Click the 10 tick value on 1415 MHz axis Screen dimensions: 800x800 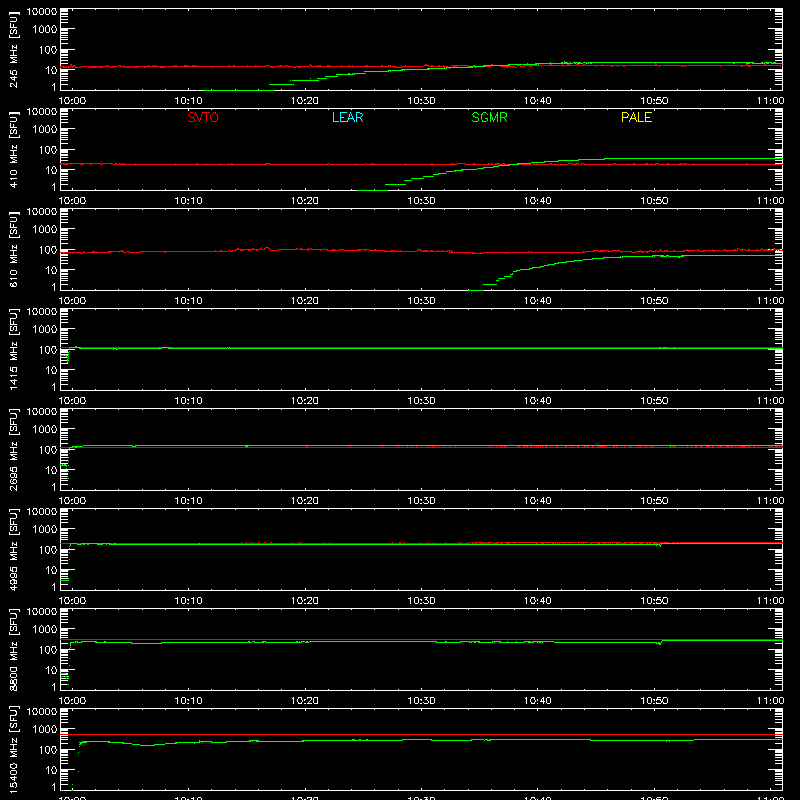(x=51, y=370)
